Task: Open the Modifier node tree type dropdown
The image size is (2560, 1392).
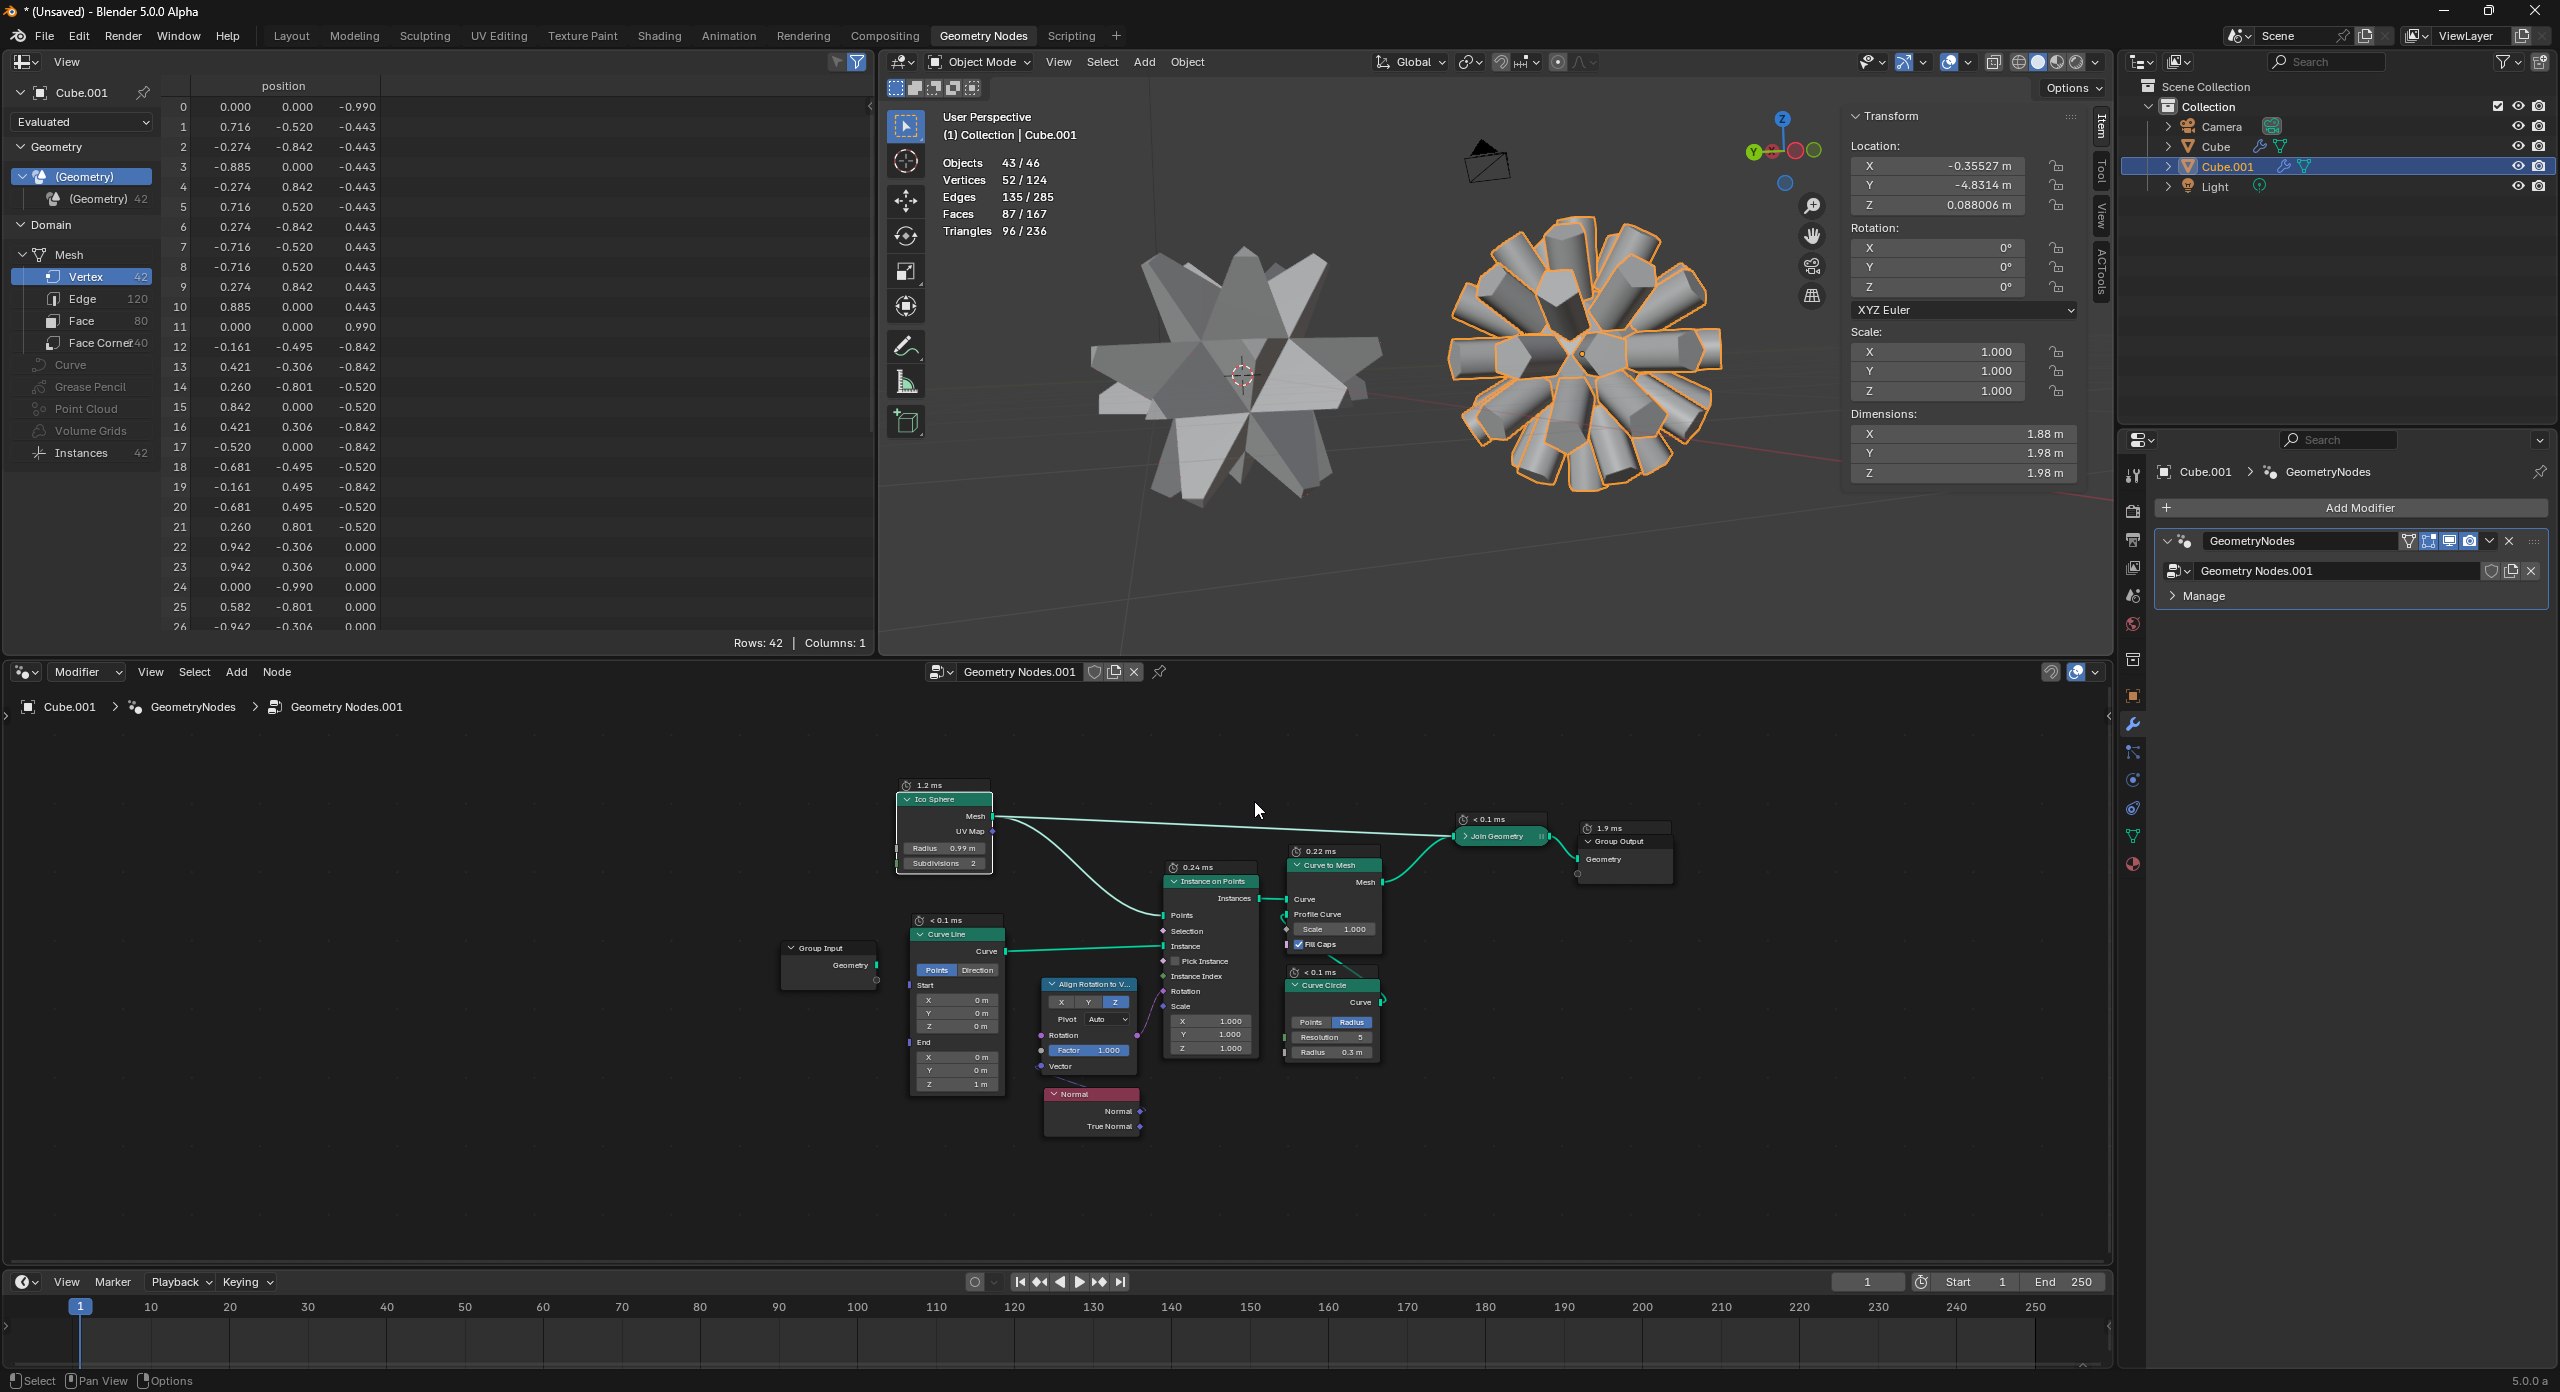Action: point(88,672)
